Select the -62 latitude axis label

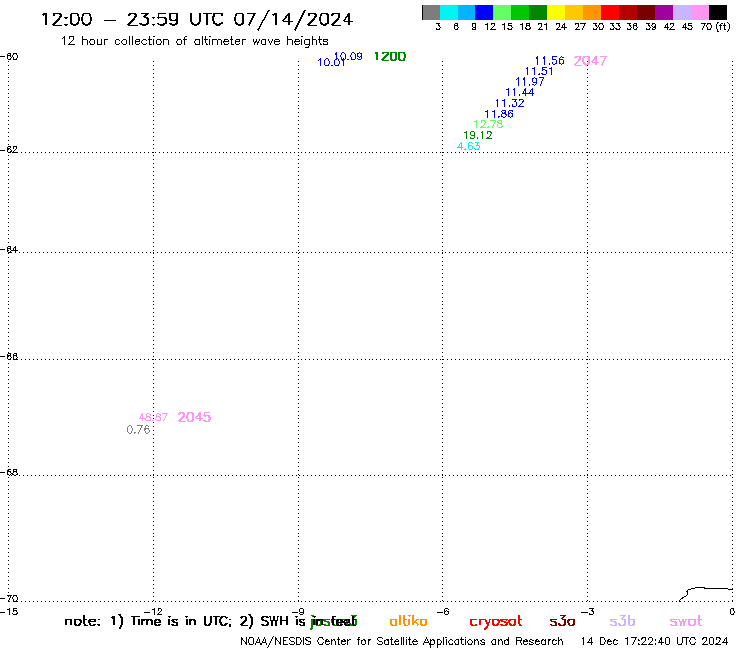click(x=9, y=150)
